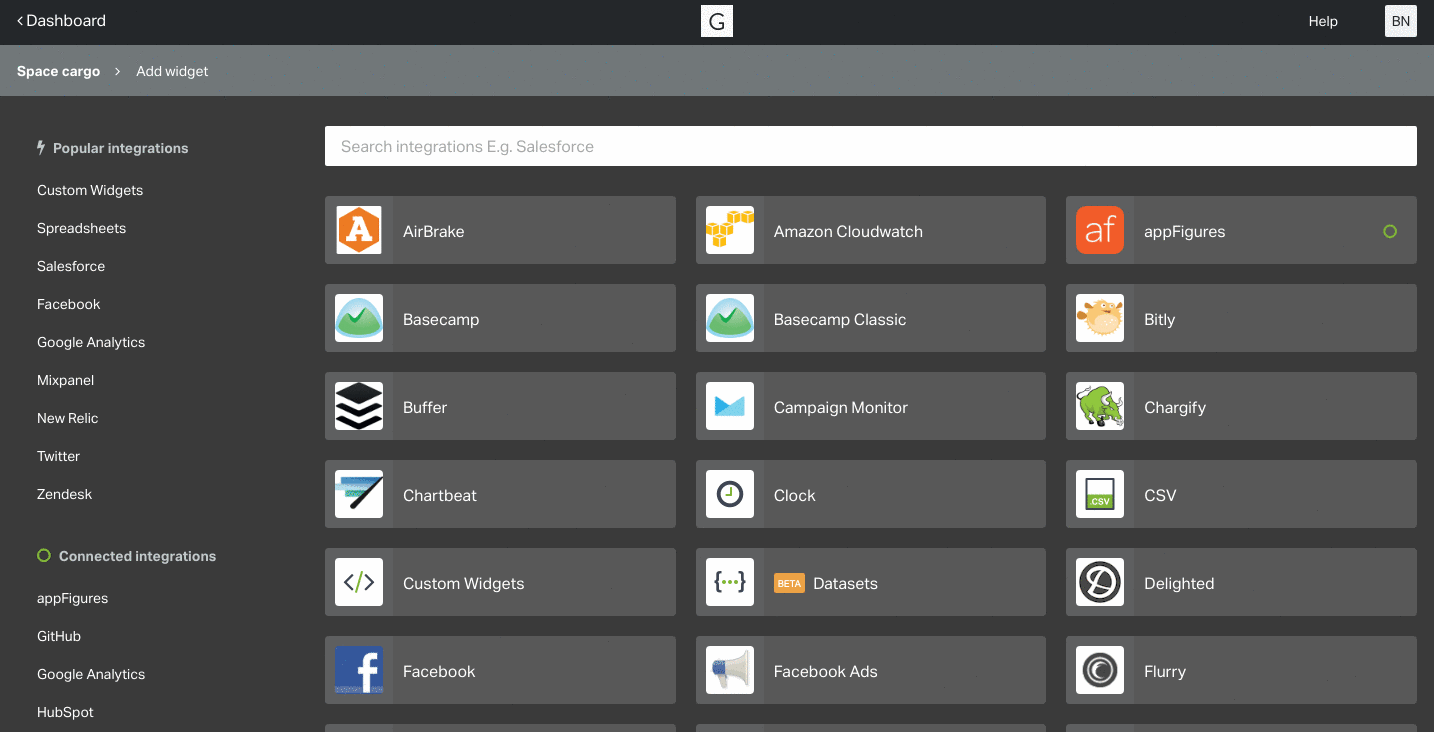
Task: Click the appFigures 'af' icon
Action: (x=1100, y=230)
